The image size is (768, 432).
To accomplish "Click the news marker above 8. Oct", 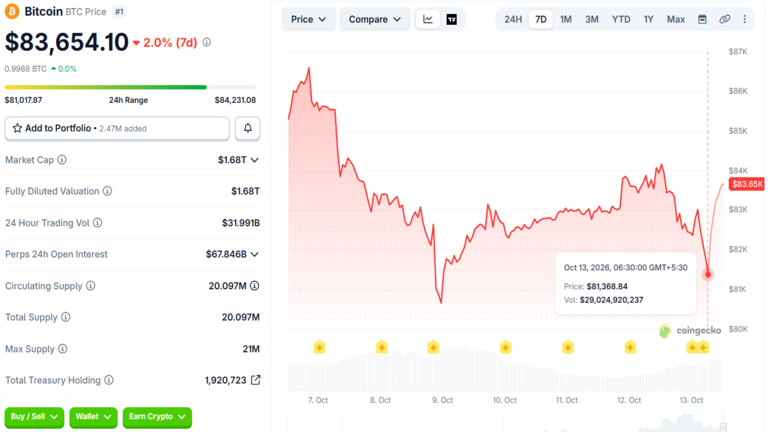I will pyautogui.click(x=382, y=348).
